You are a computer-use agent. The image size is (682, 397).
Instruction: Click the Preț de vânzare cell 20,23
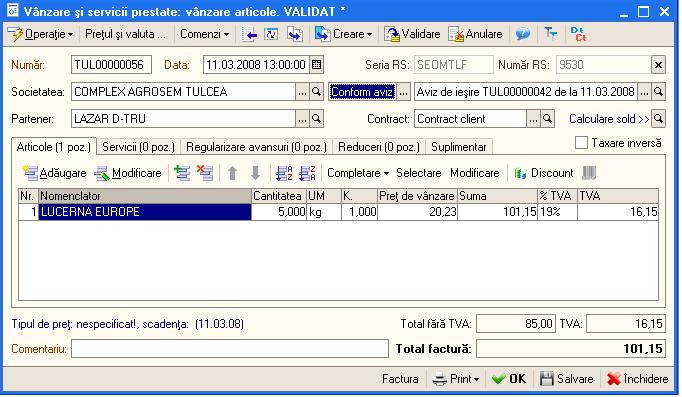click(x=417, y=212)
